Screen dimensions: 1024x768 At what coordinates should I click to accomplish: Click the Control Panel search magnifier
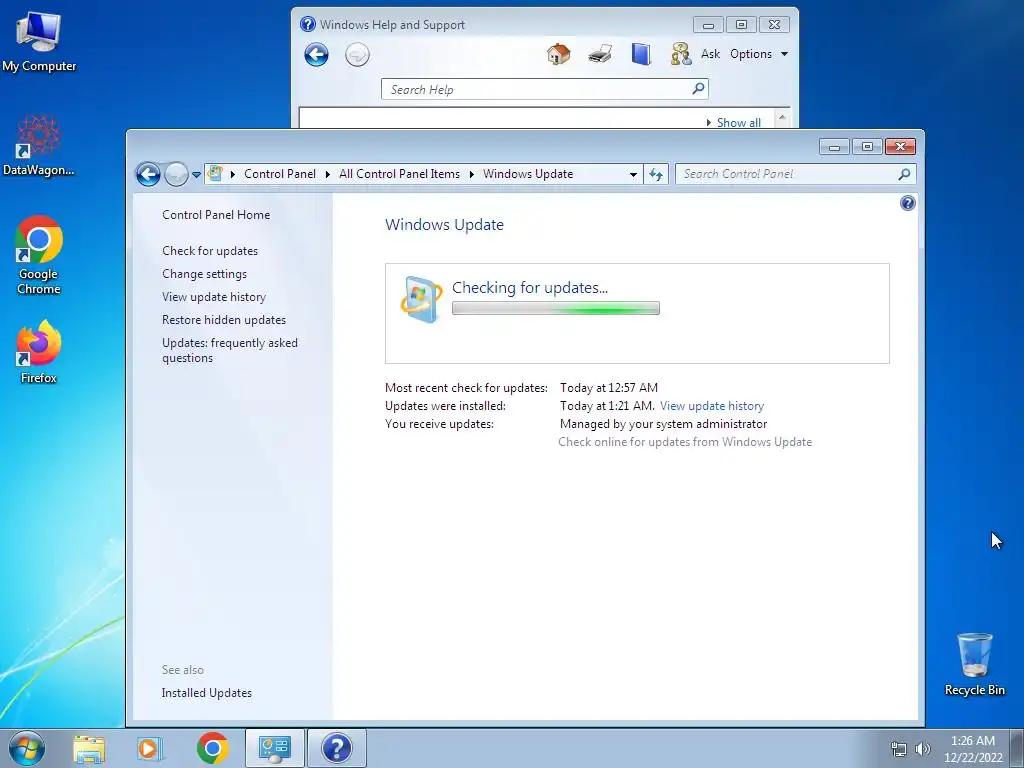tap(904, 174)
